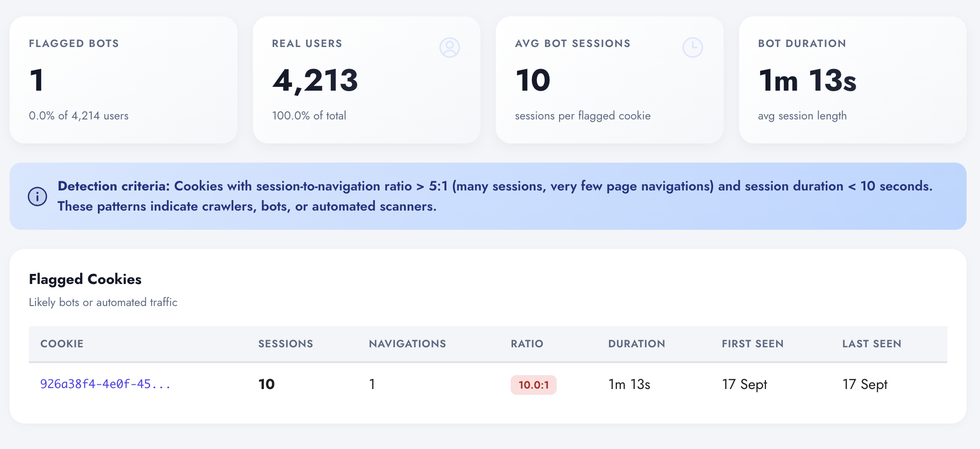Click the Last Seen column header

pyautogui.click(x=872, y=344)
